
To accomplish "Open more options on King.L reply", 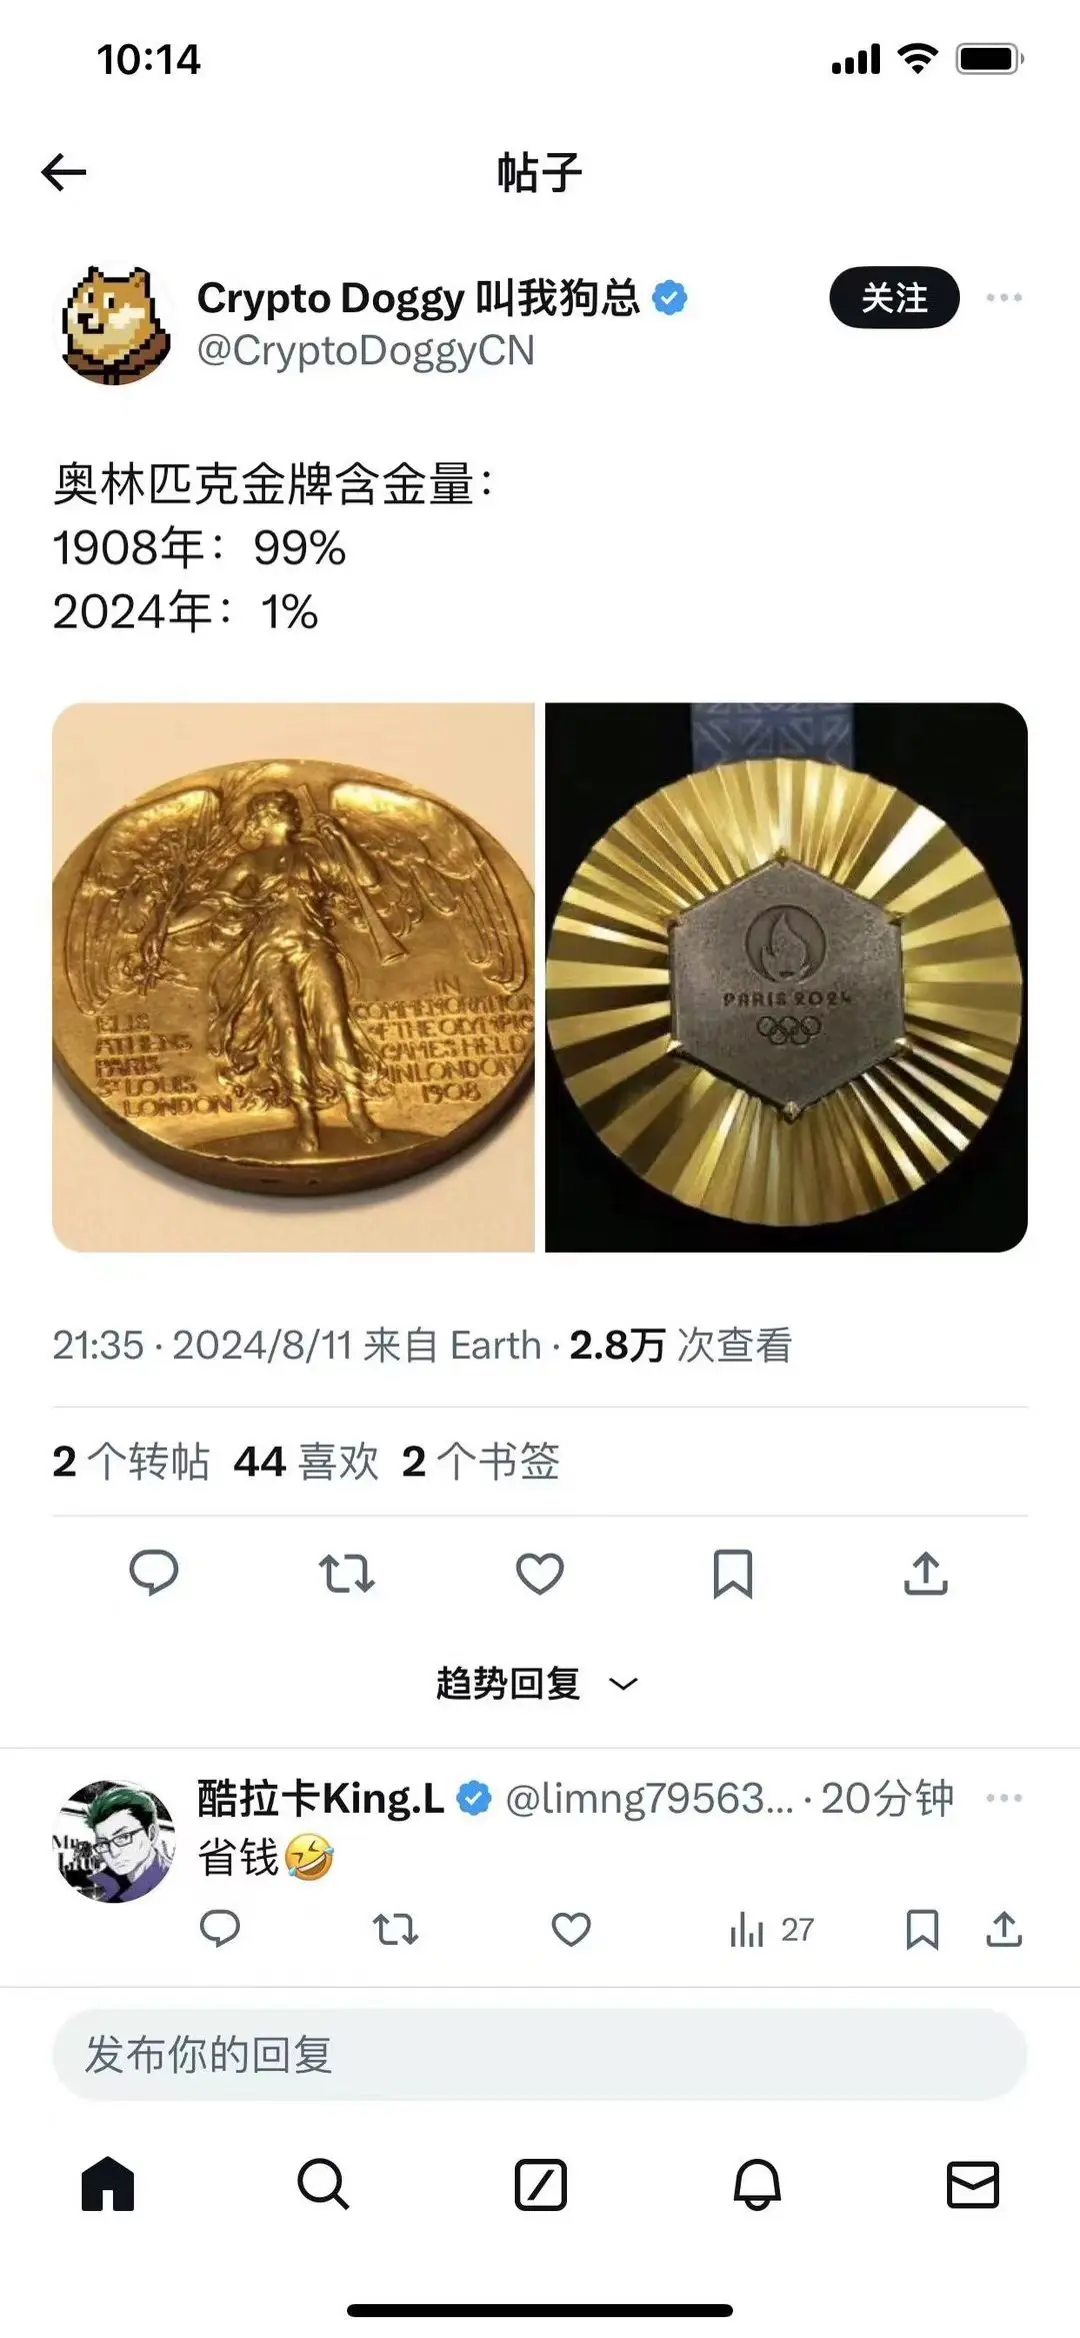I will [1004, 1797].
